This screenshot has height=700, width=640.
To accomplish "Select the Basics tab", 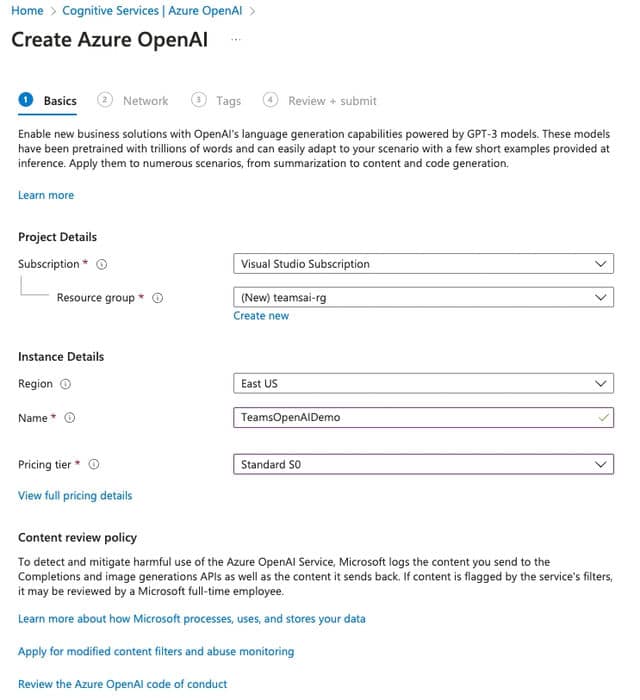I will coord(60,101).
